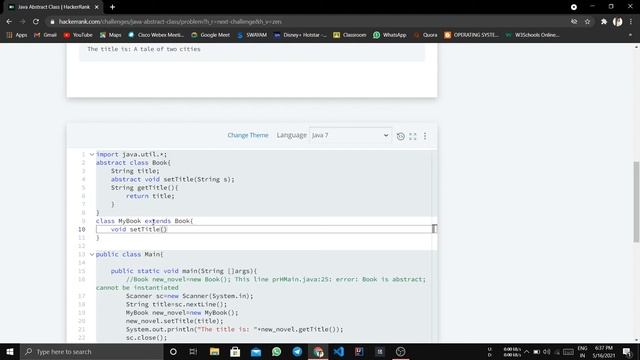The height and width of the screenshot is (360, 640).
Task: Open the Windows Start menu
Action: [x=10, y=351]
